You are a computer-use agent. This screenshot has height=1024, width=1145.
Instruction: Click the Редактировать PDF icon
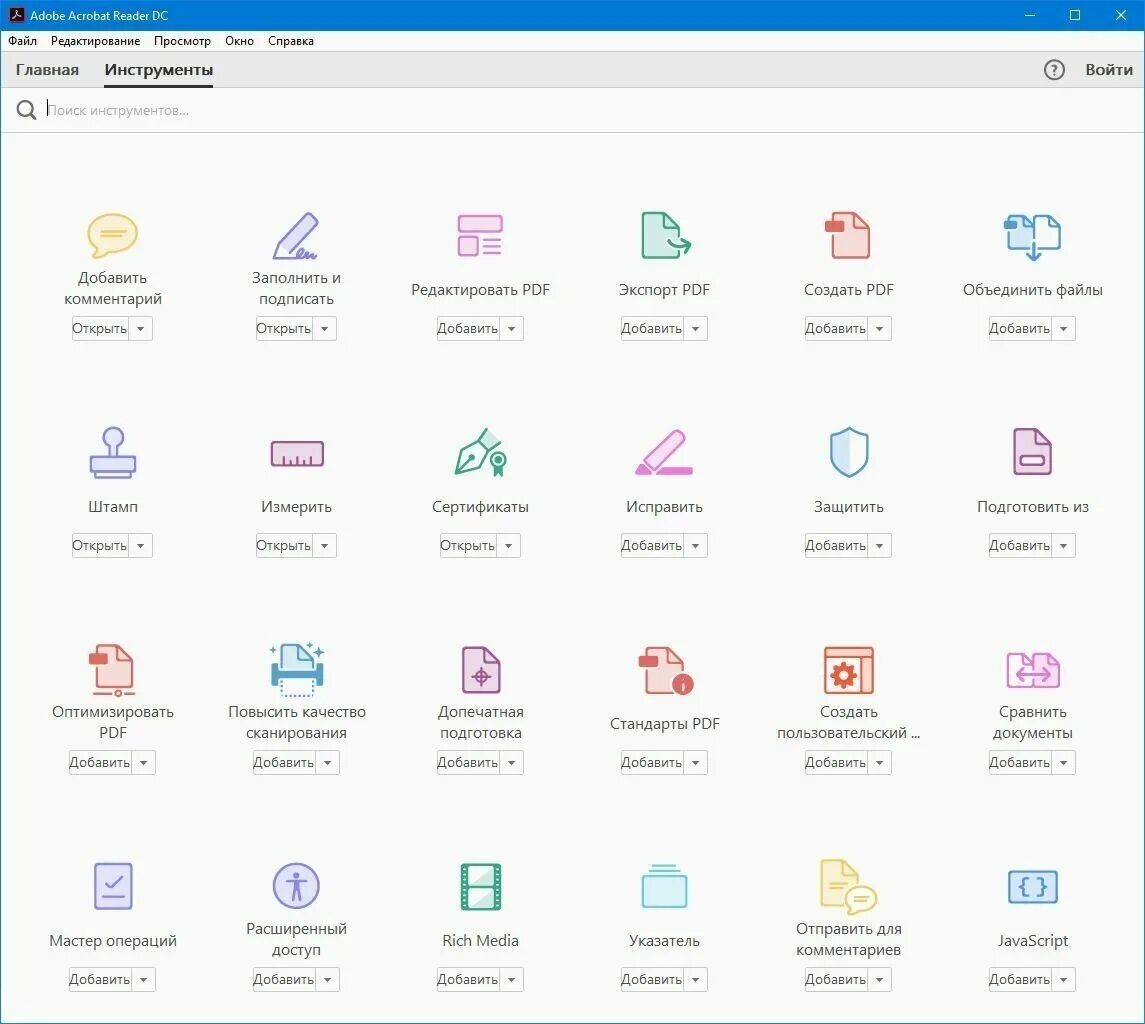[x=480, y=235]
